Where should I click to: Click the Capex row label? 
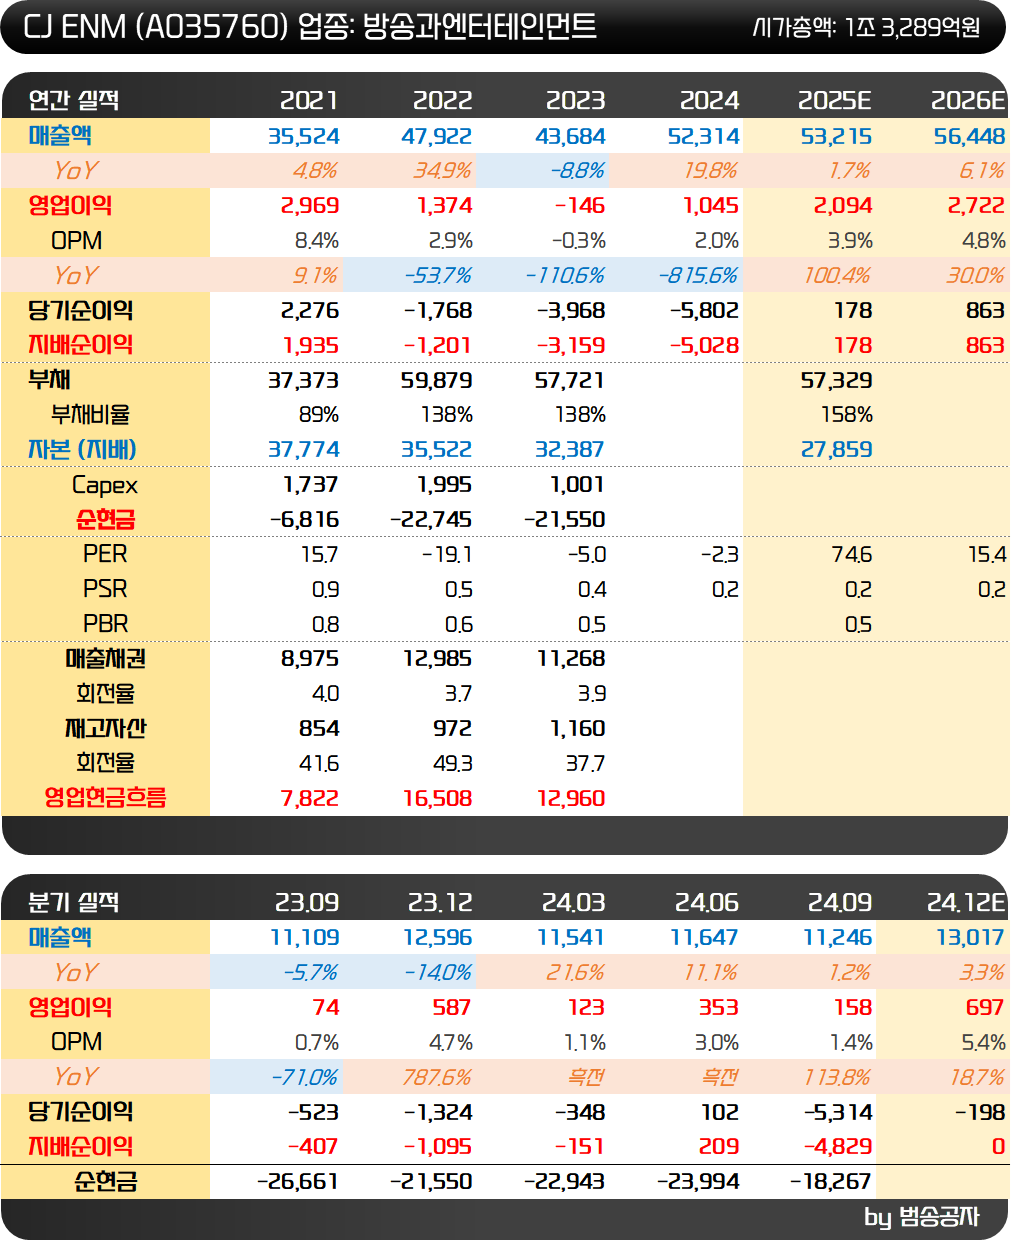[x=105, y=485]
